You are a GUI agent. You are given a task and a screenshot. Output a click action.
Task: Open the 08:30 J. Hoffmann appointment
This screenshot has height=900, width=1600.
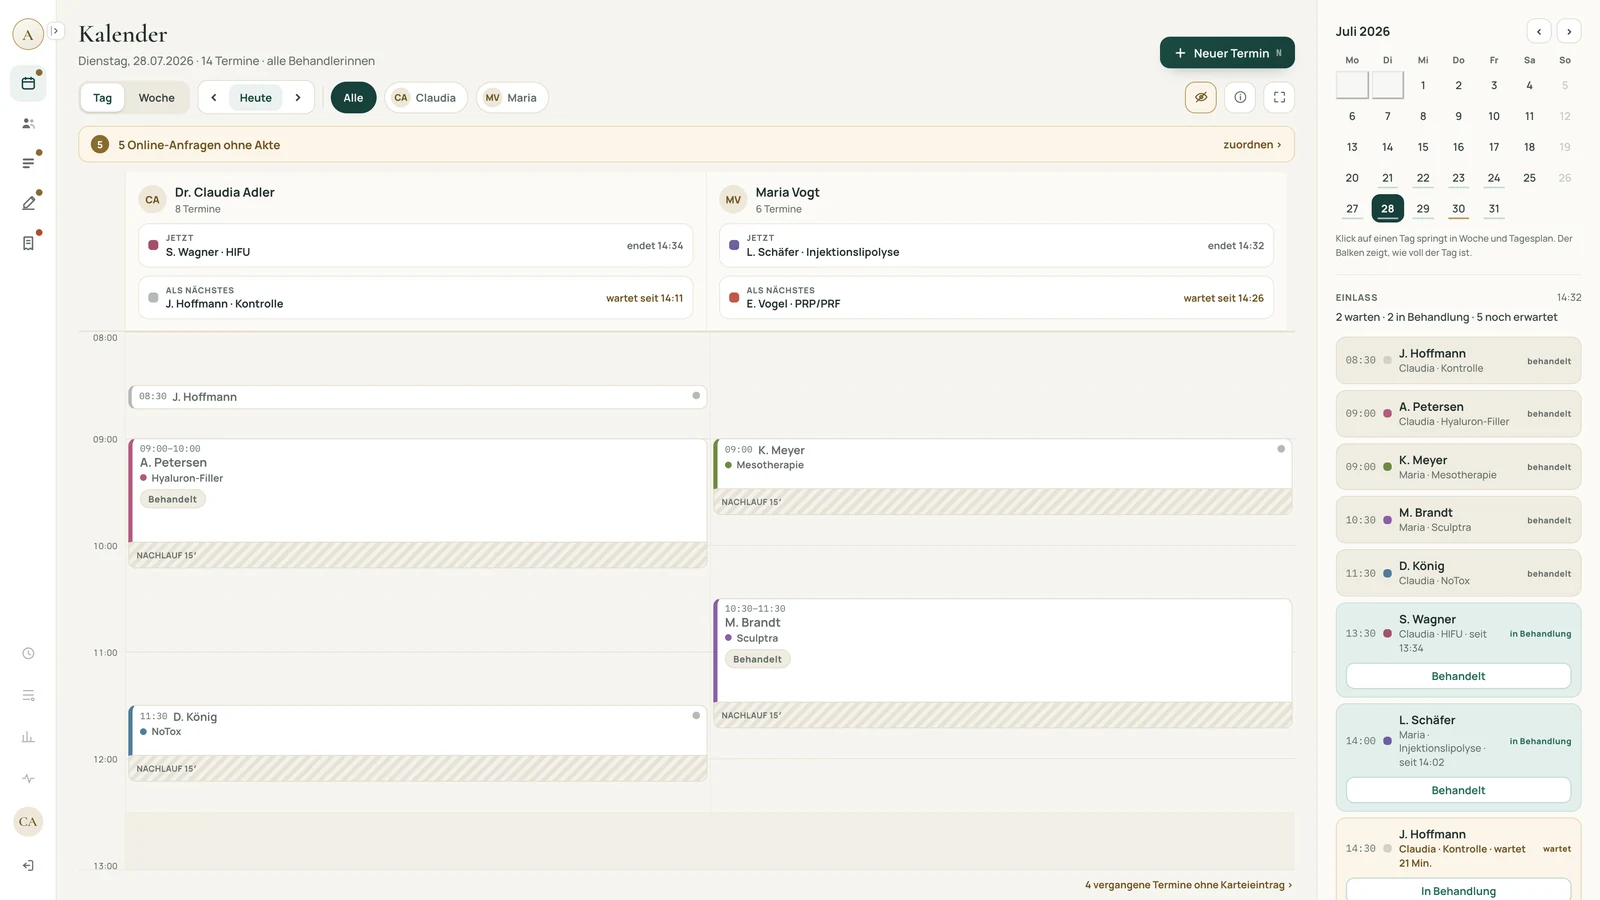[418, 397]
